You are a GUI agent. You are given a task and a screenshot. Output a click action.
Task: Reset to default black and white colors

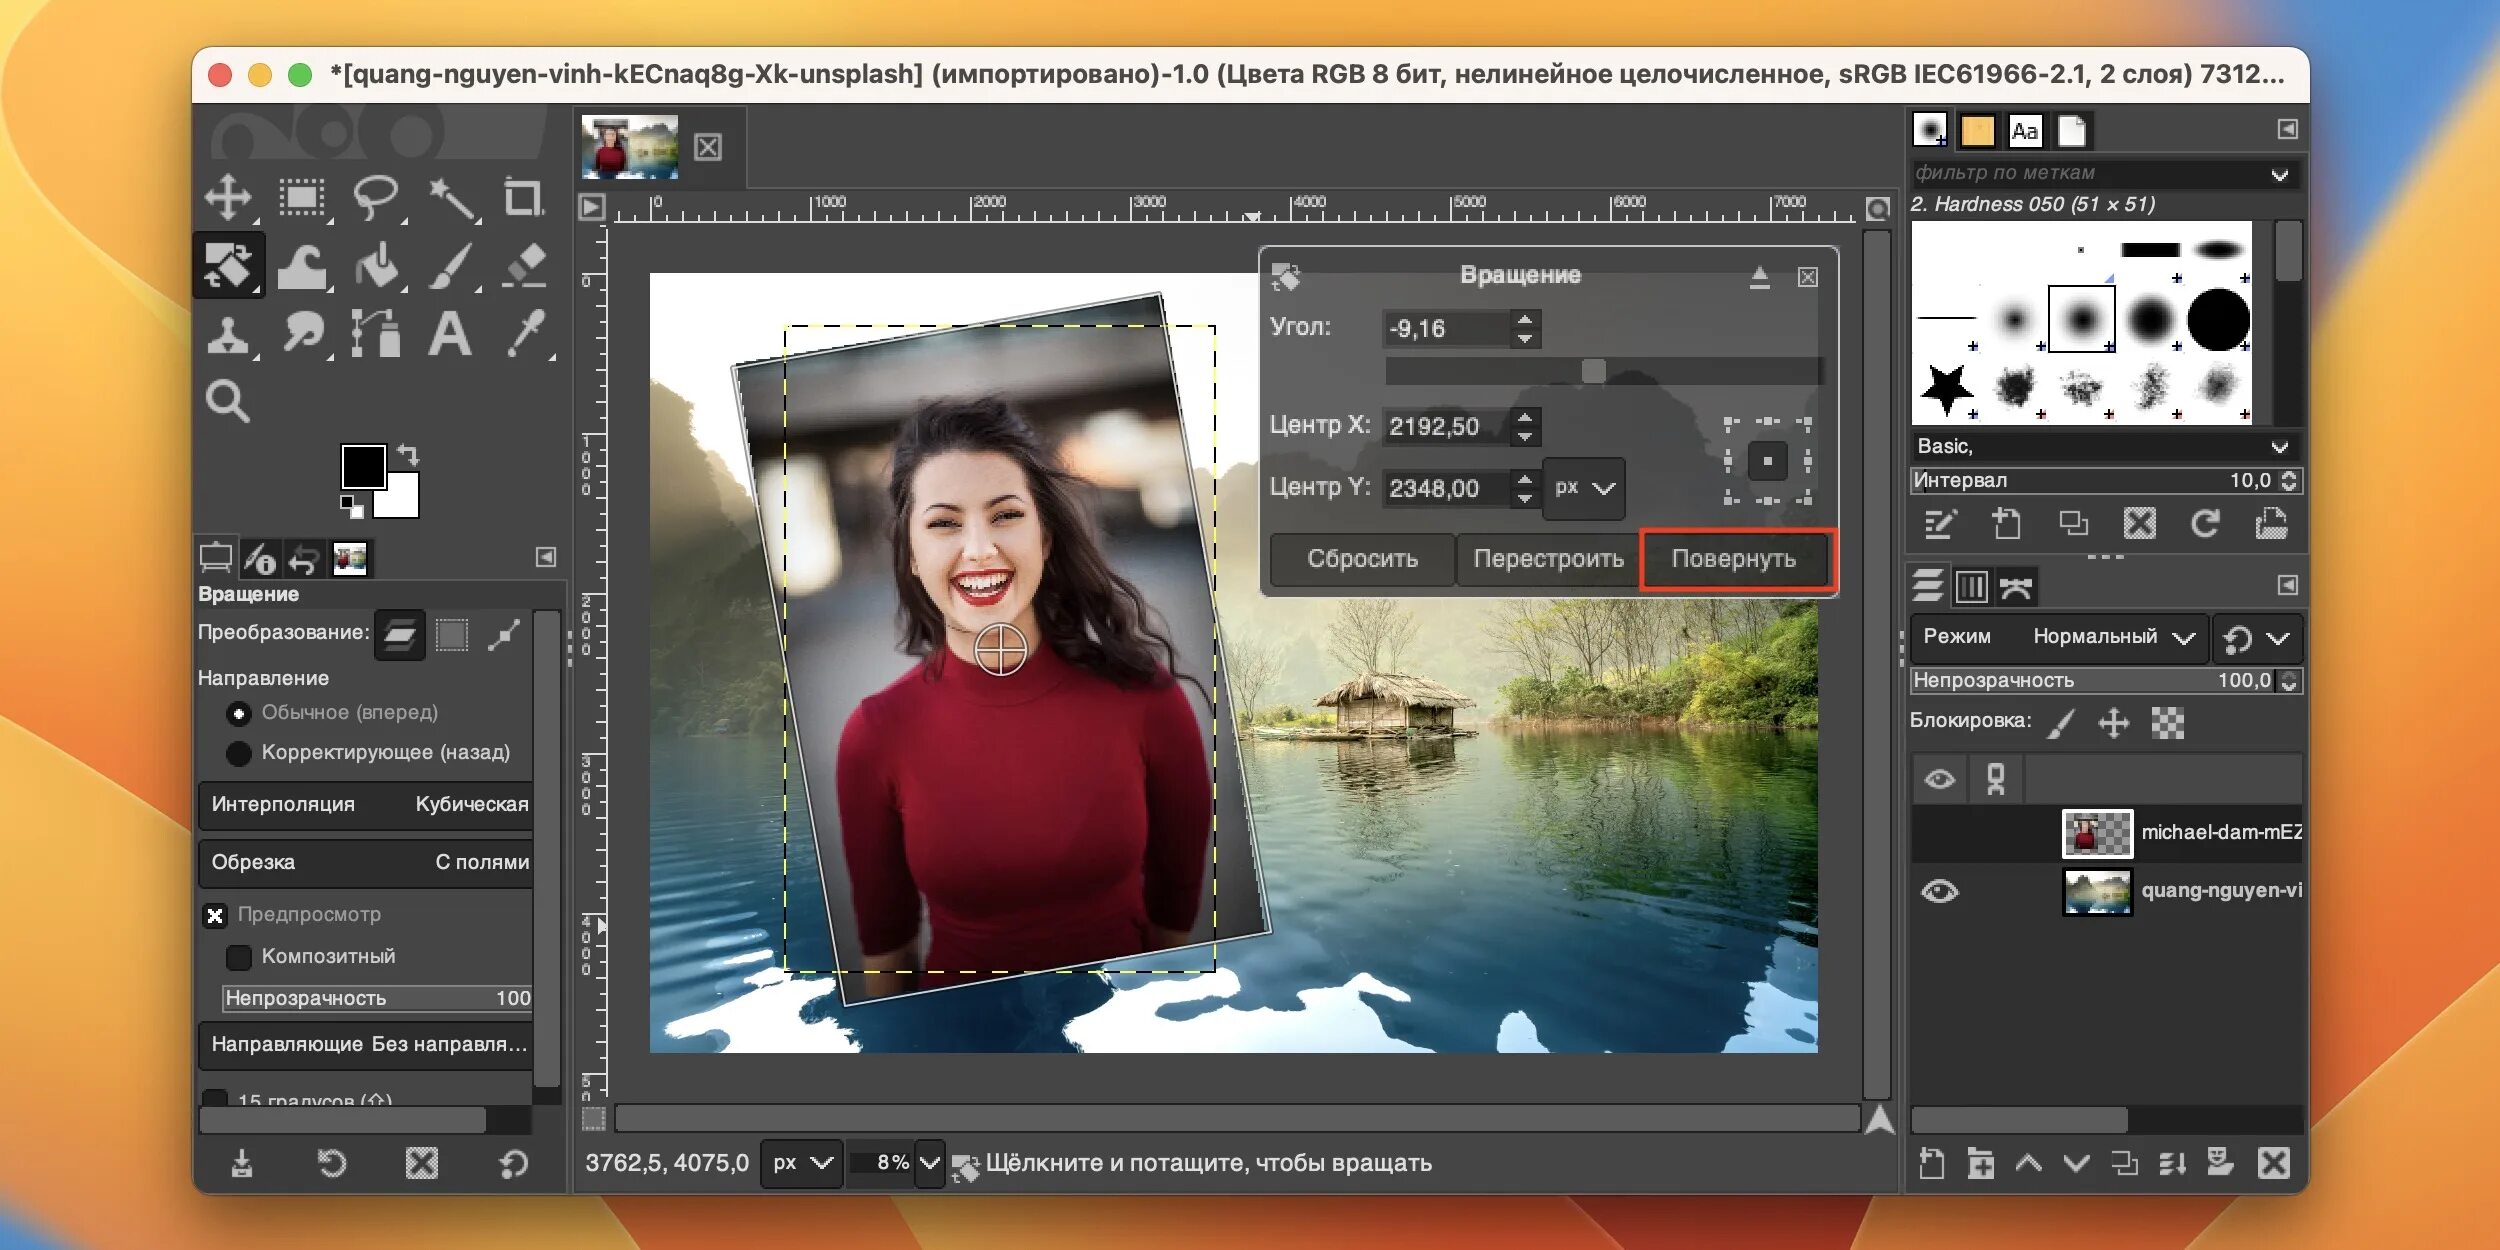tap(351, 506)
